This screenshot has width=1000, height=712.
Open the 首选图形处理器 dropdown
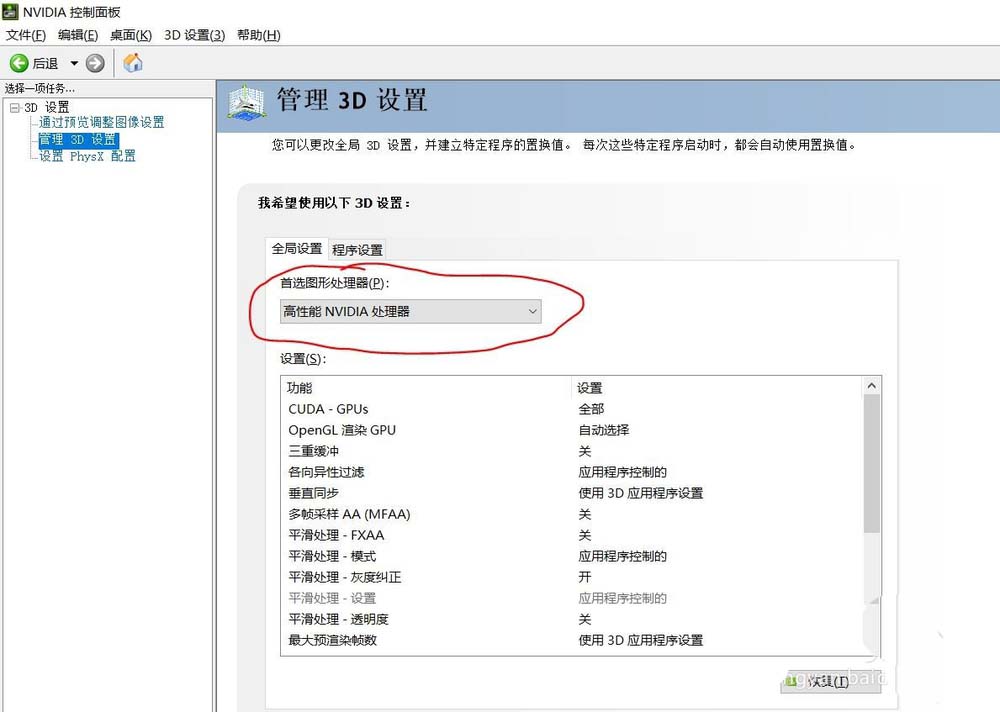click(x=410, y=311)
